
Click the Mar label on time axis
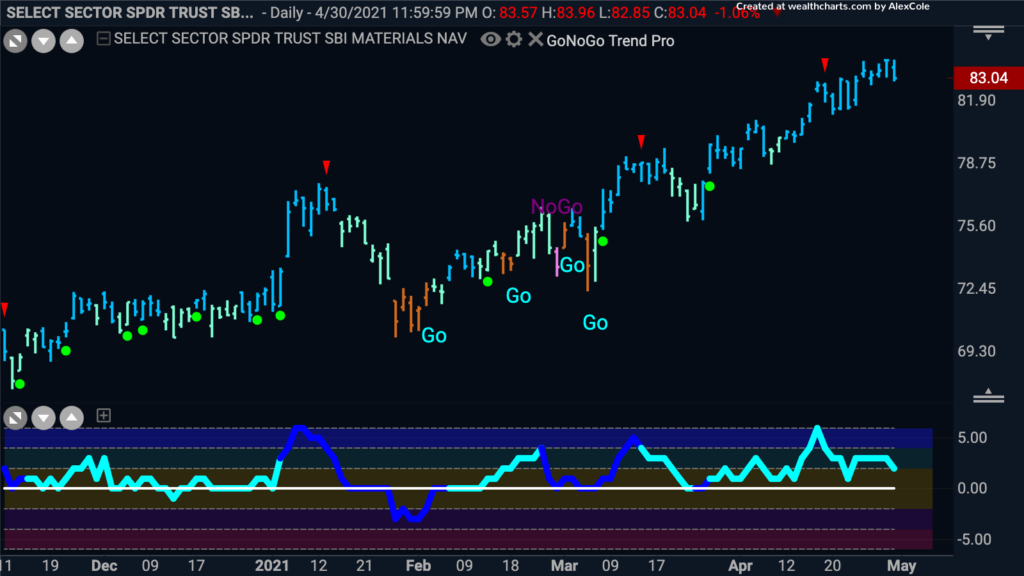(564, 566)
